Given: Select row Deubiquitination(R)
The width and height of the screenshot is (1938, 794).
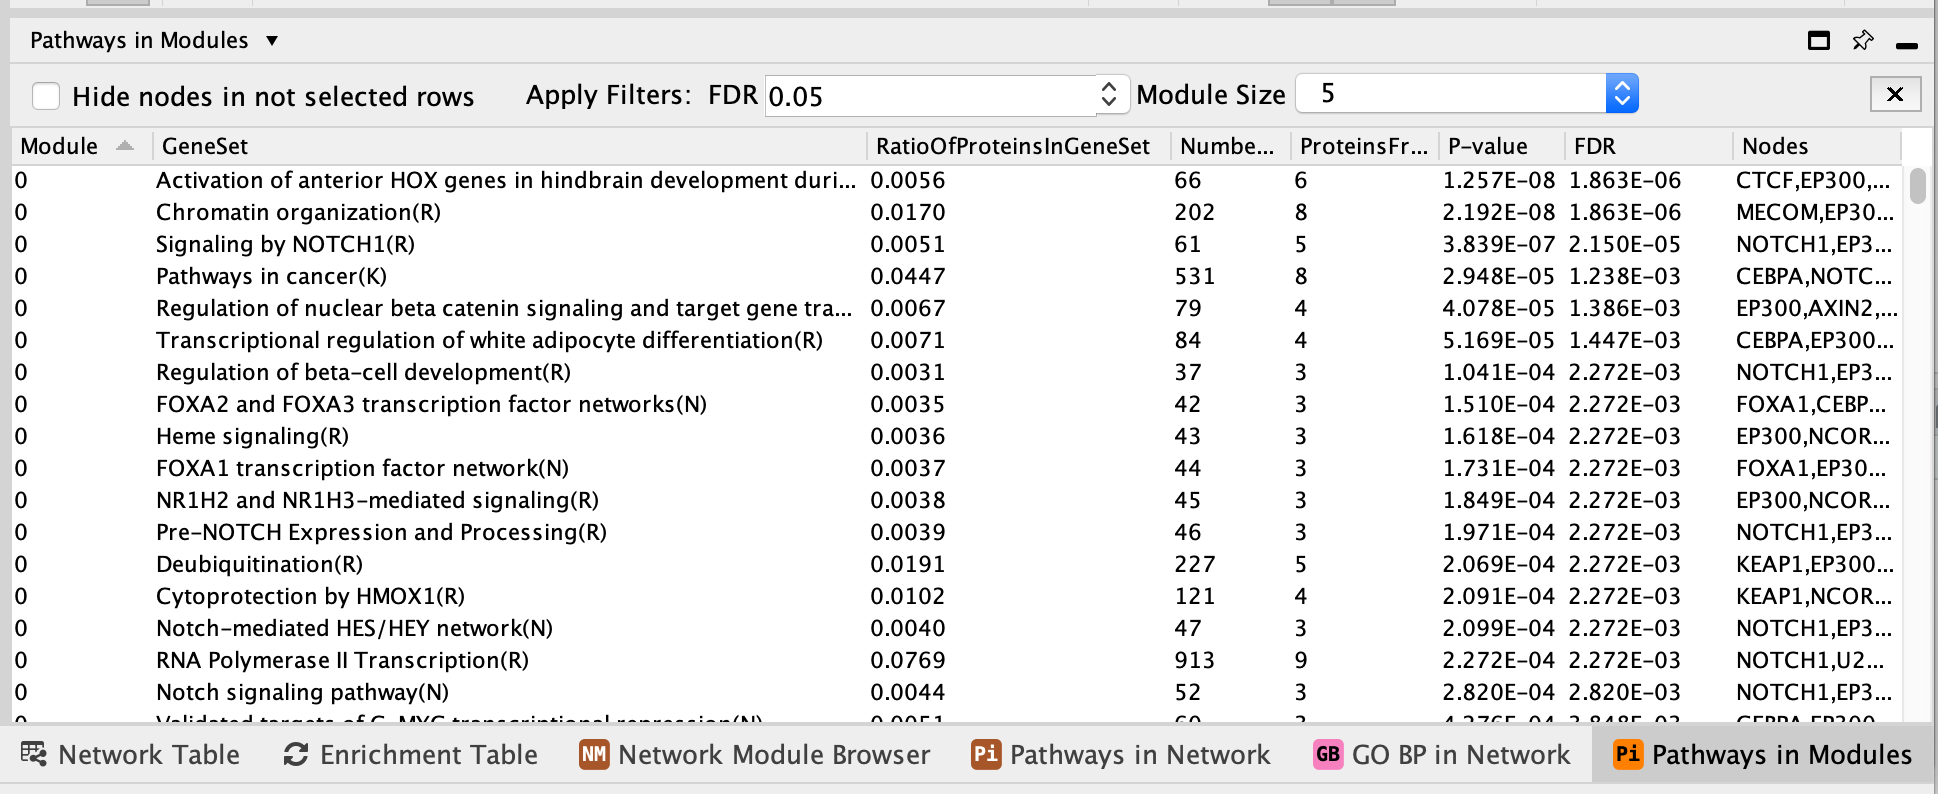Looking at the screenshot, I should coord(956,564).
